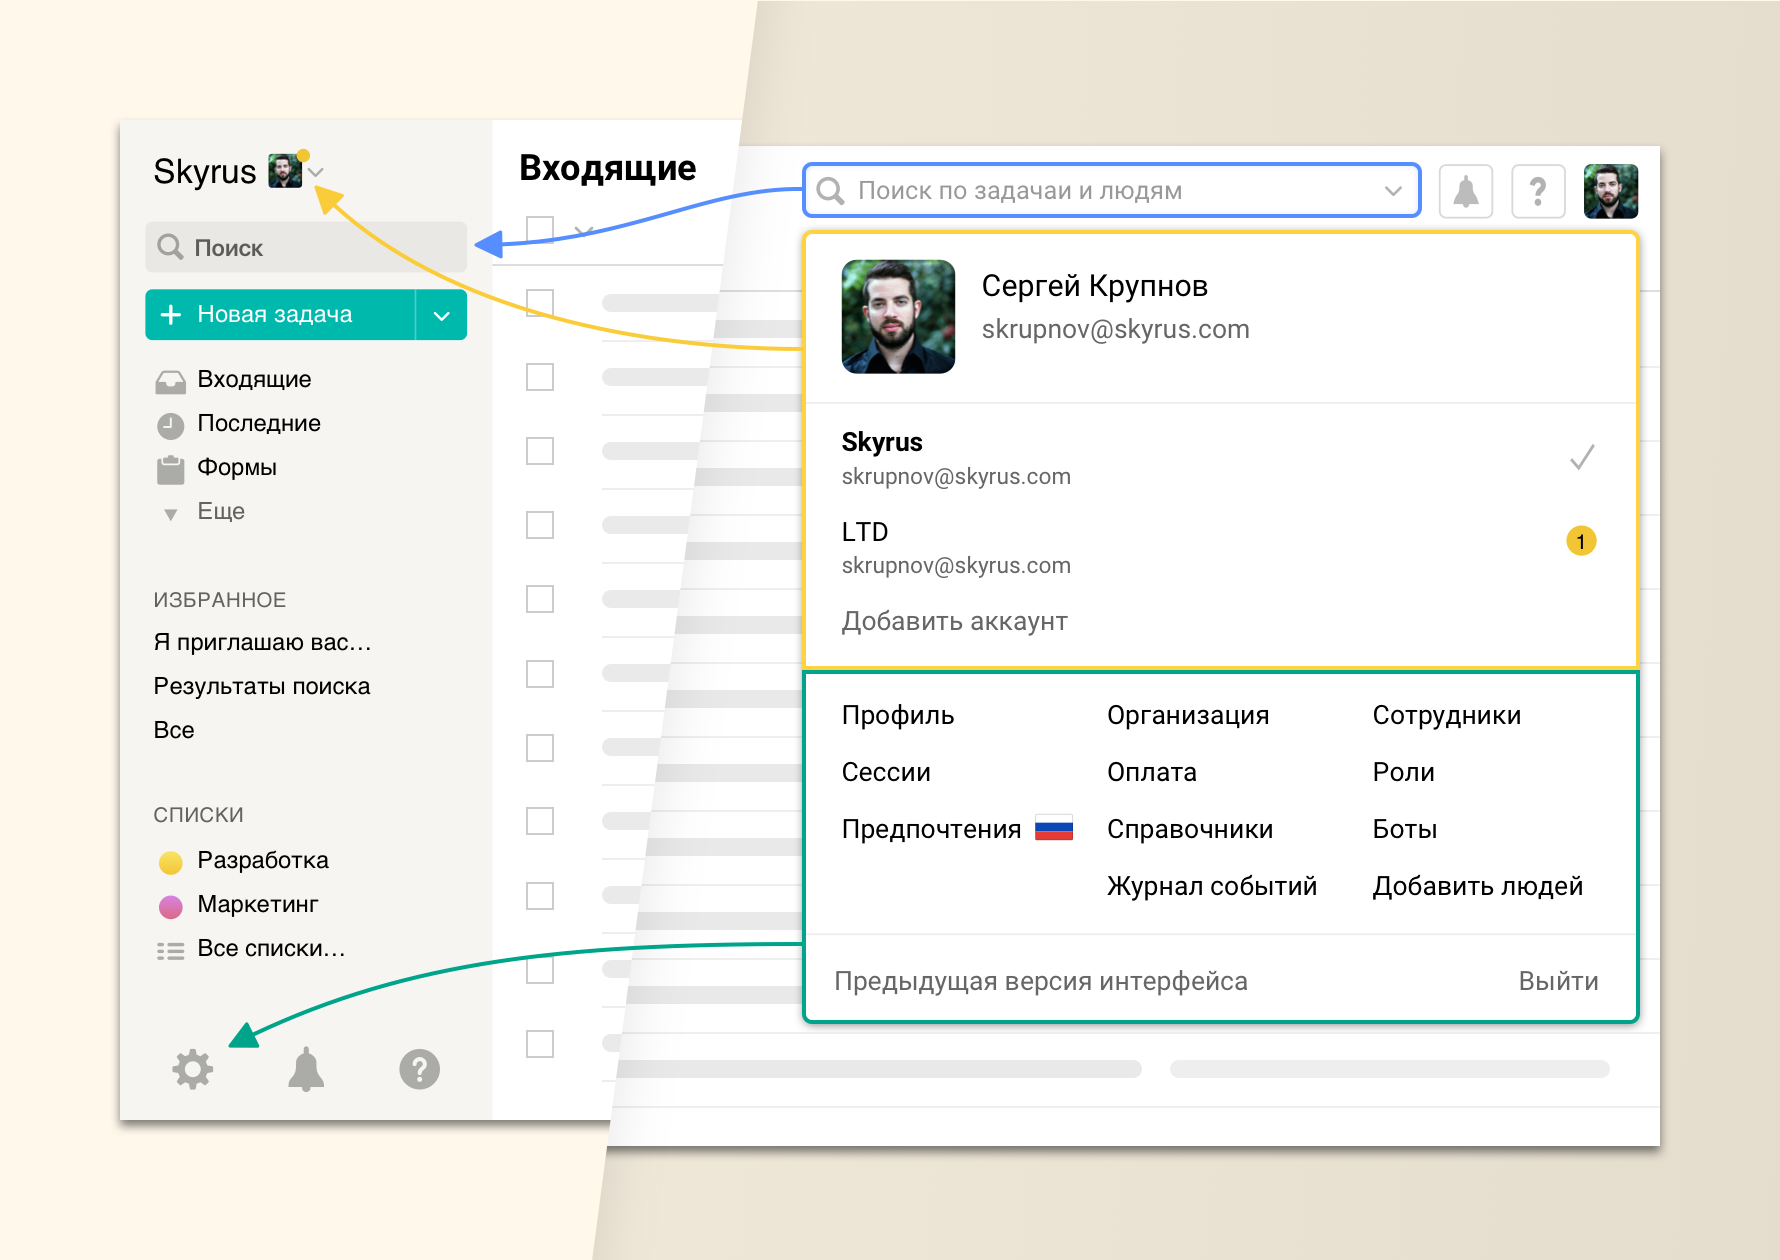Open Роли settings
1780x1260 pixels.
tap(1404, 772)
